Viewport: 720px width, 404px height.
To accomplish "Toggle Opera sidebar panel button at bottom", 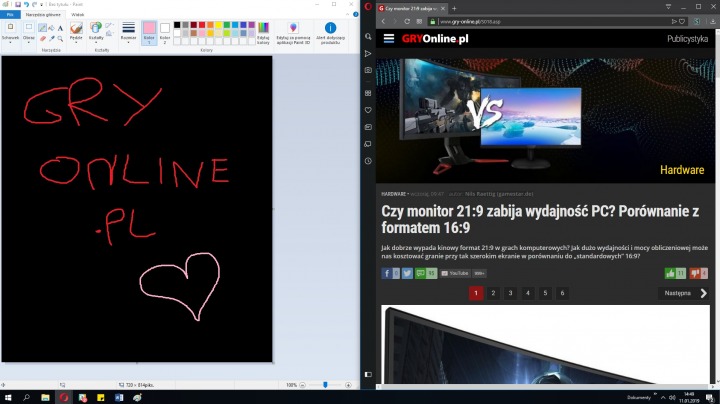I will 368,375.
